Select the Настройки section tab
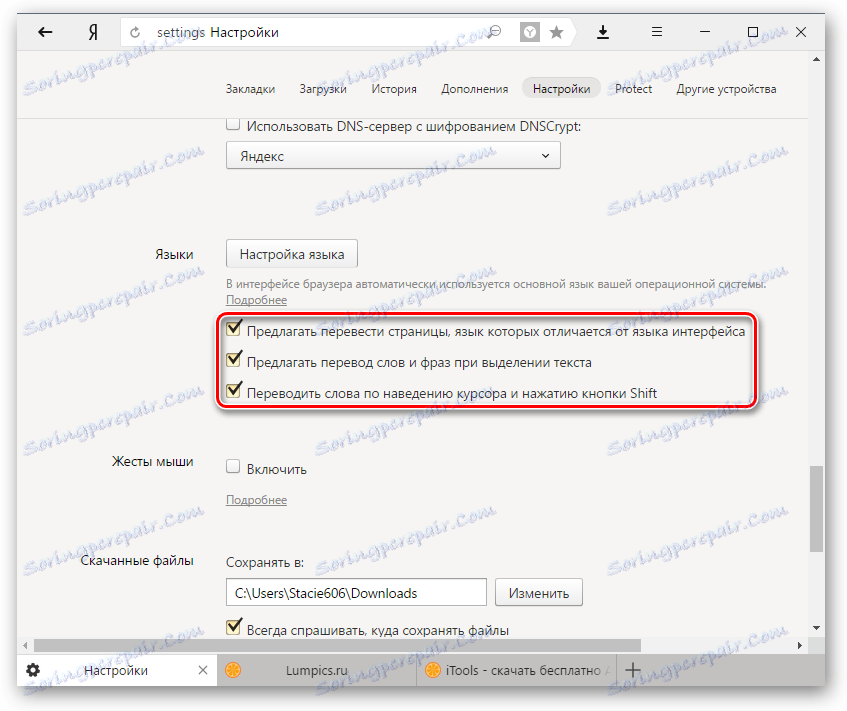The height and width of the screenshot is (711, 847). [561, 89]
